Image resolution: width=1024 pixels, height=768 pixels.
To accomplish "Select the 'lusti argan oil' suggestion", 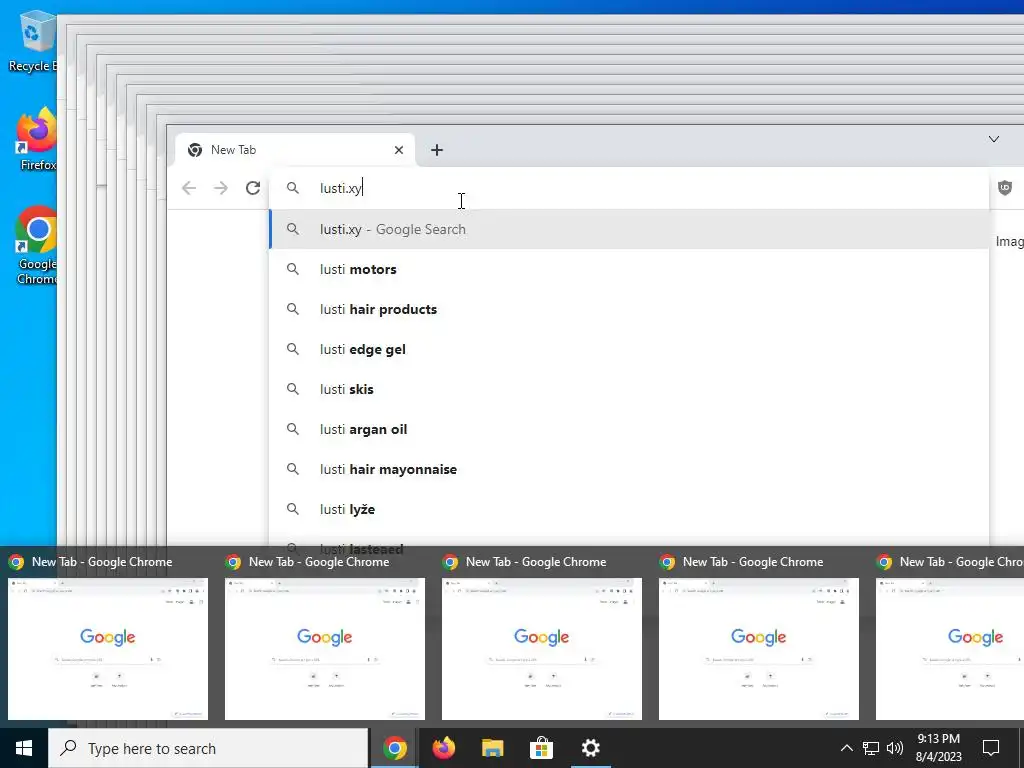I will 630,429.
